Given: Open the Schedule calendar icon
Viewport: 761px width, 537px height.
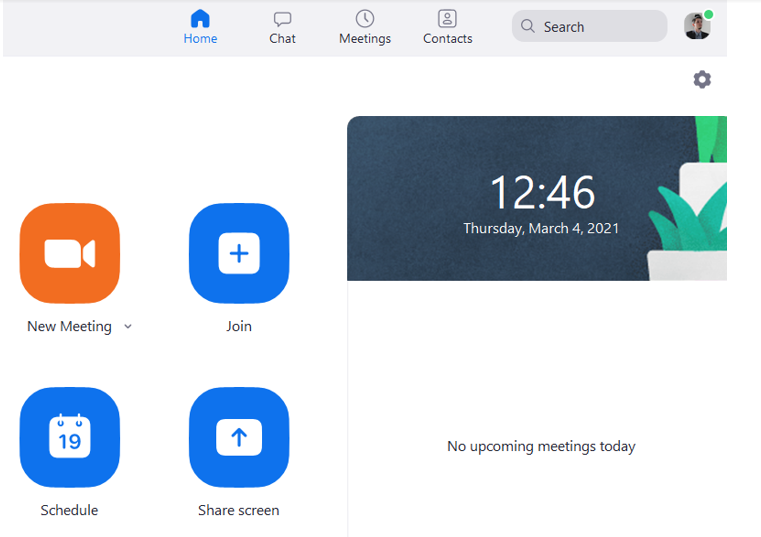Looking at the screenshot, I should (x=70, y=437).
